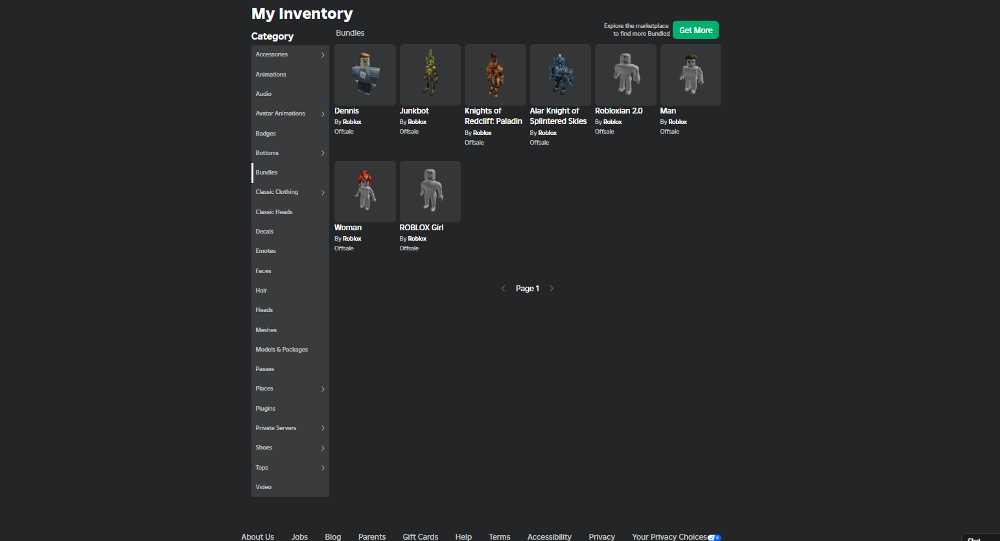This screenshot has height=541, width=1000.
Task: Expand the Private Servers category chevron
Action: tap(323, 428)
